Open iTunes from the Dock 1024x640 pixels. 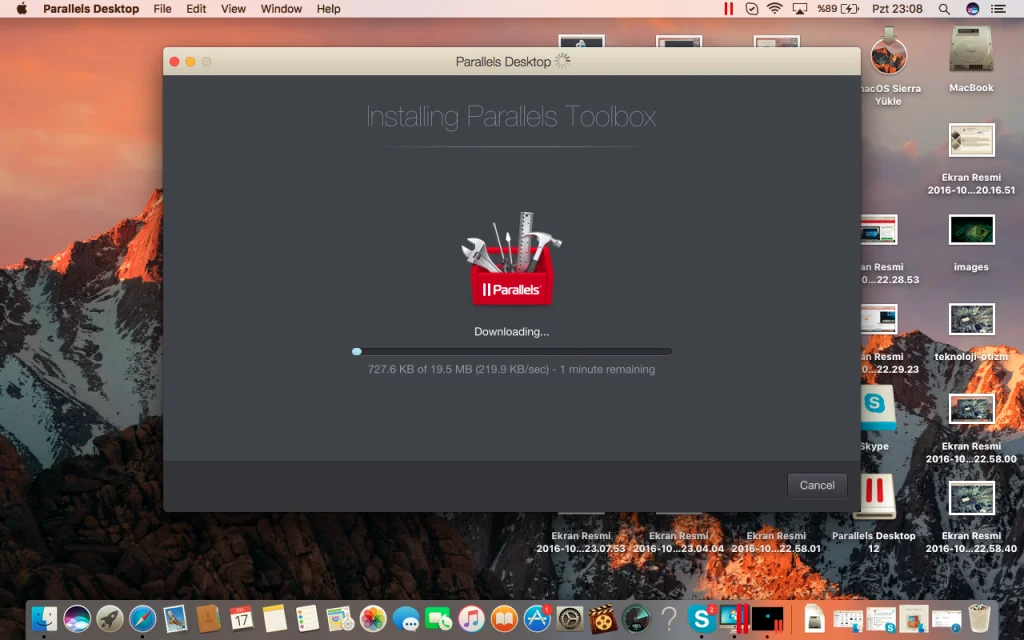click(472, 619)
